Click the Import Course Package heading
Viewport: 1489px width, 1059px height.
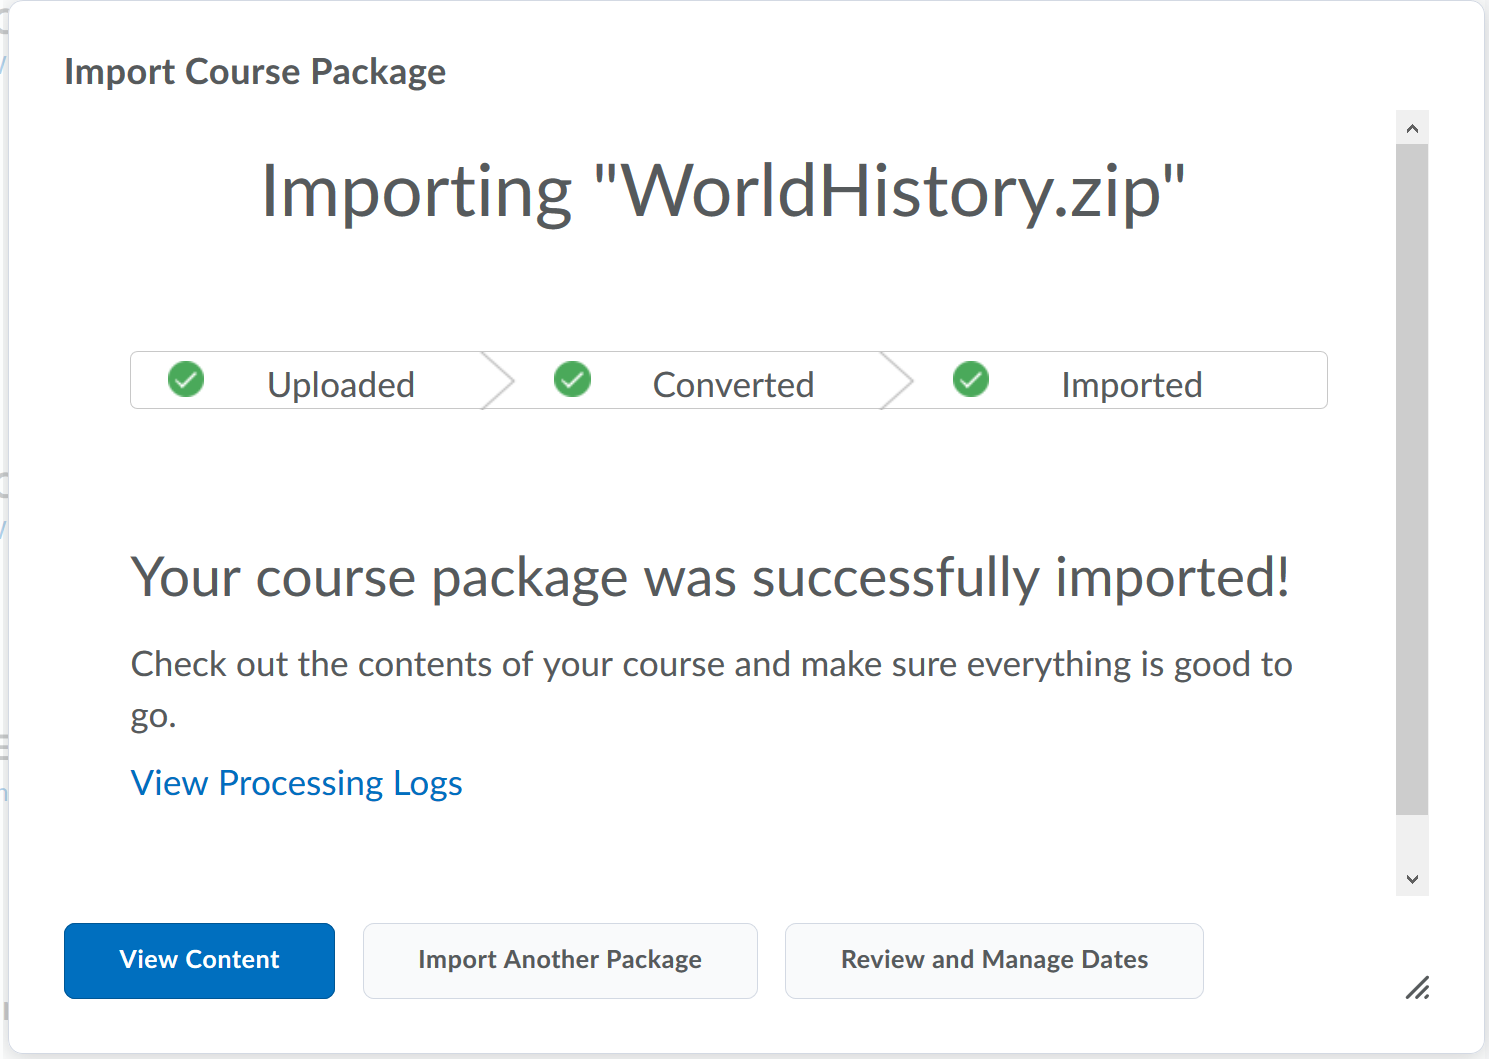[255, 71]
